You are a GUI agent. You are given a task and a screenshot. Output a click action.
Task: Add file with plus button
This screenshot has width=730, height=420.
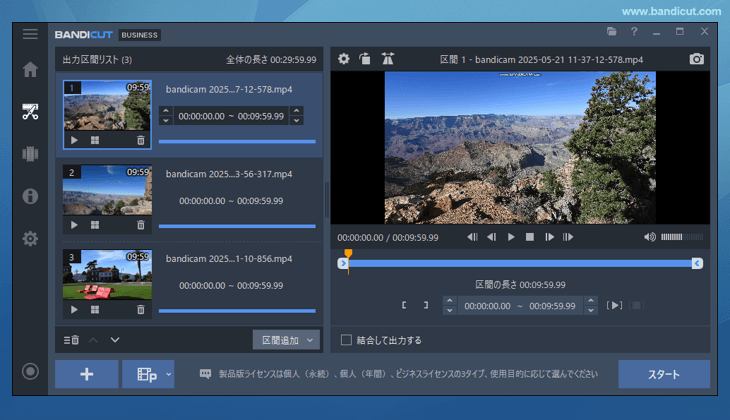pyautogui.click(x=87, y=374)
